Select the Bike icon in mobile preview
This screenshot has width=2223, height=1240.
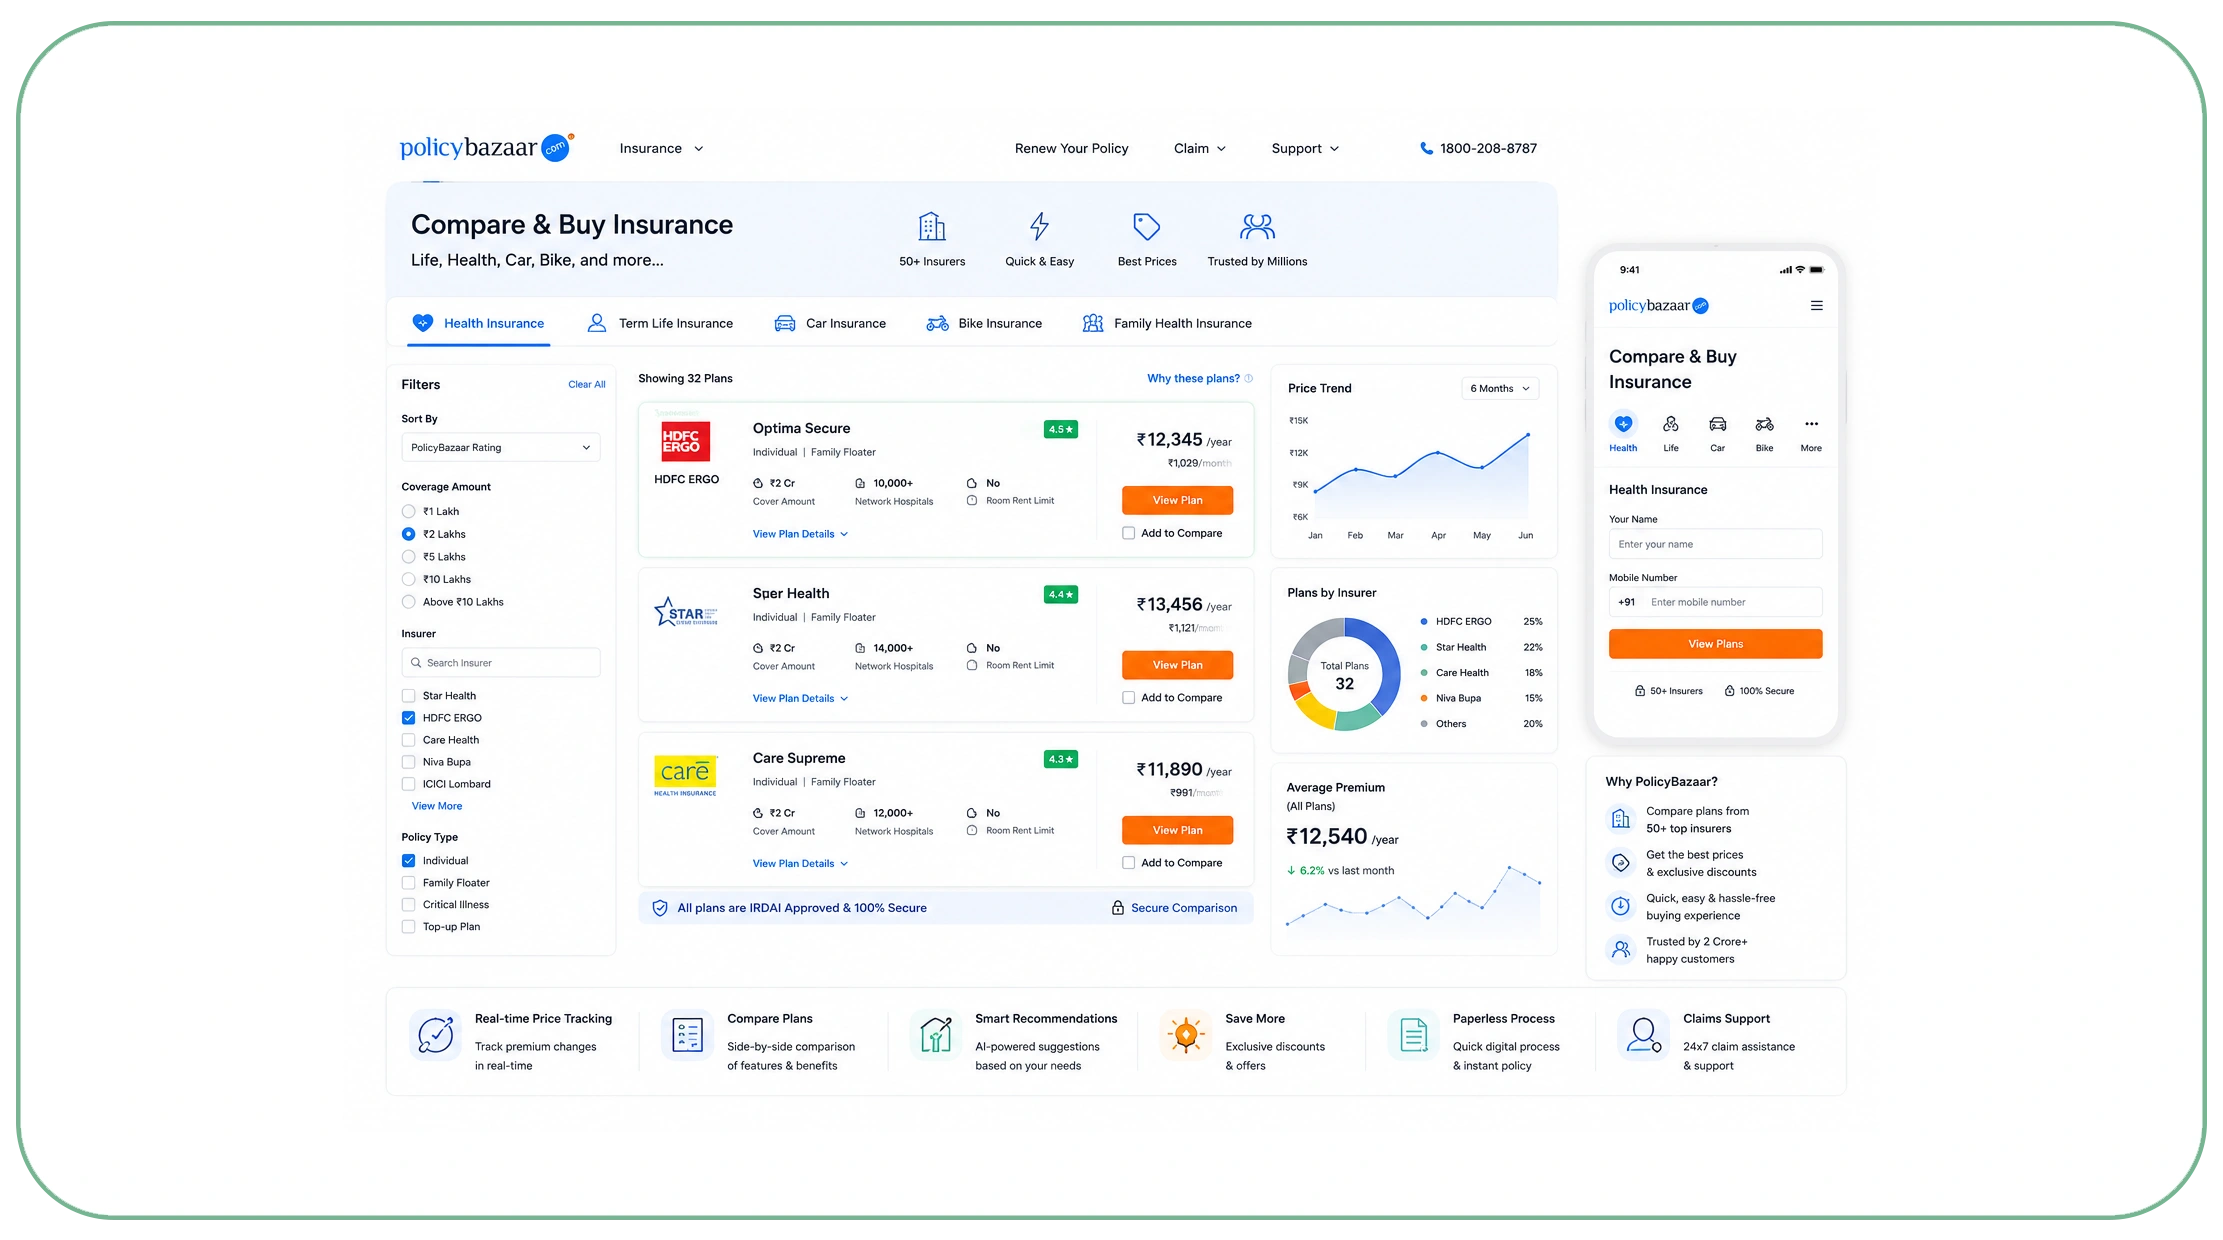click(1764, 424)
